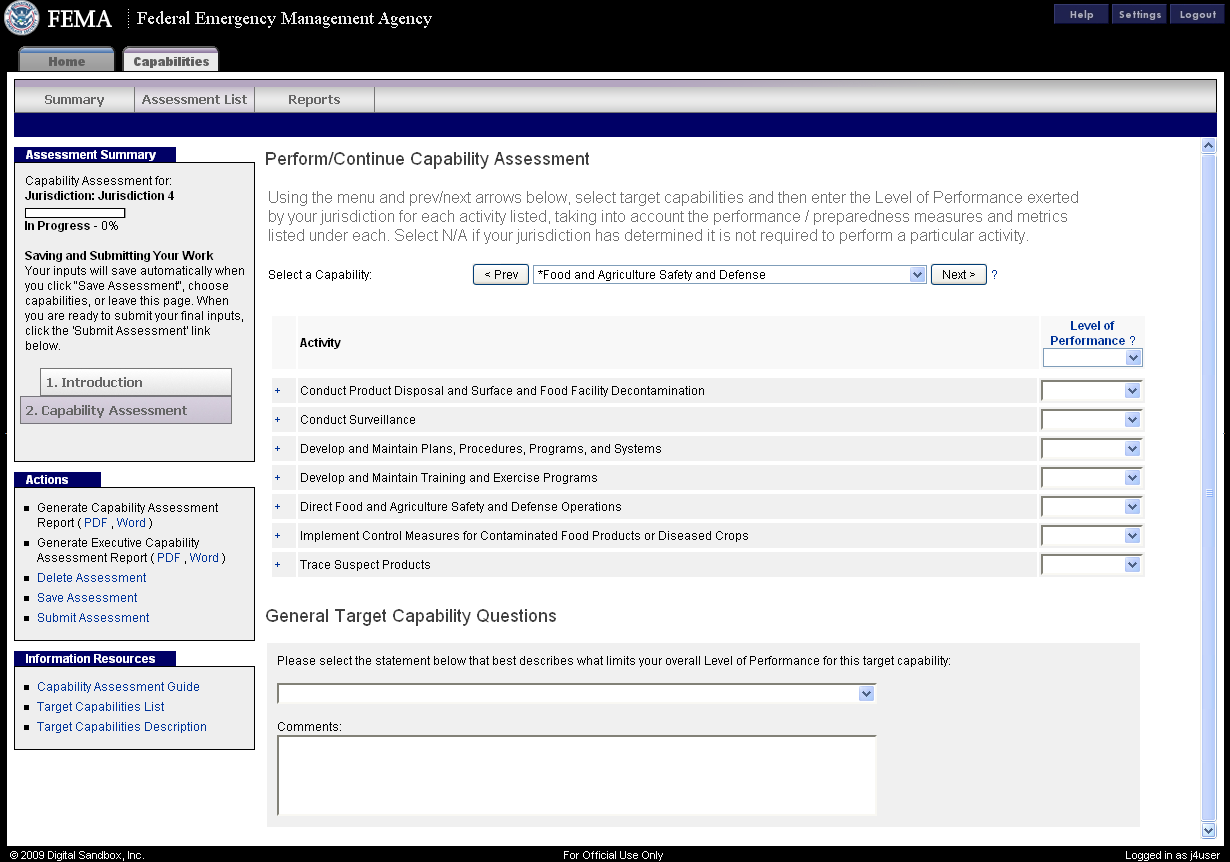1230x862 pixels.
Task: Open the Capability Assessment Guide link
Action: coord(118,687)
